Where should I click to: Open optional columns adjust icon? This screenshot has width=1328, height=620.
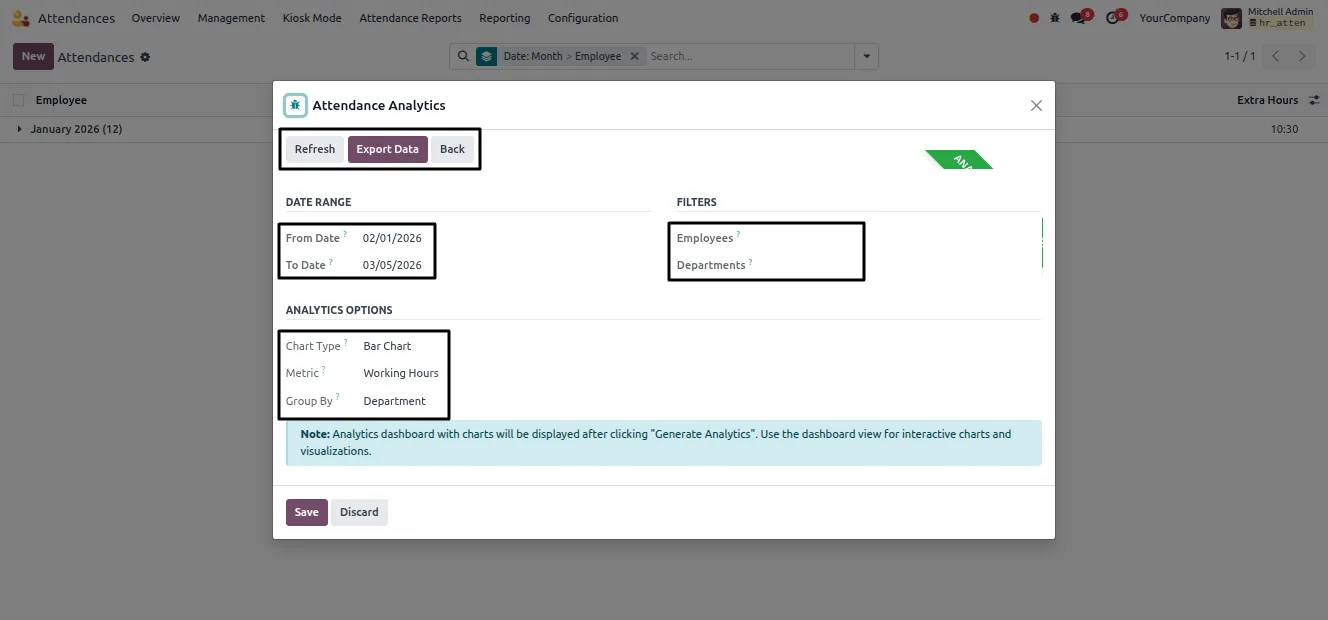tap(1314, 100)
